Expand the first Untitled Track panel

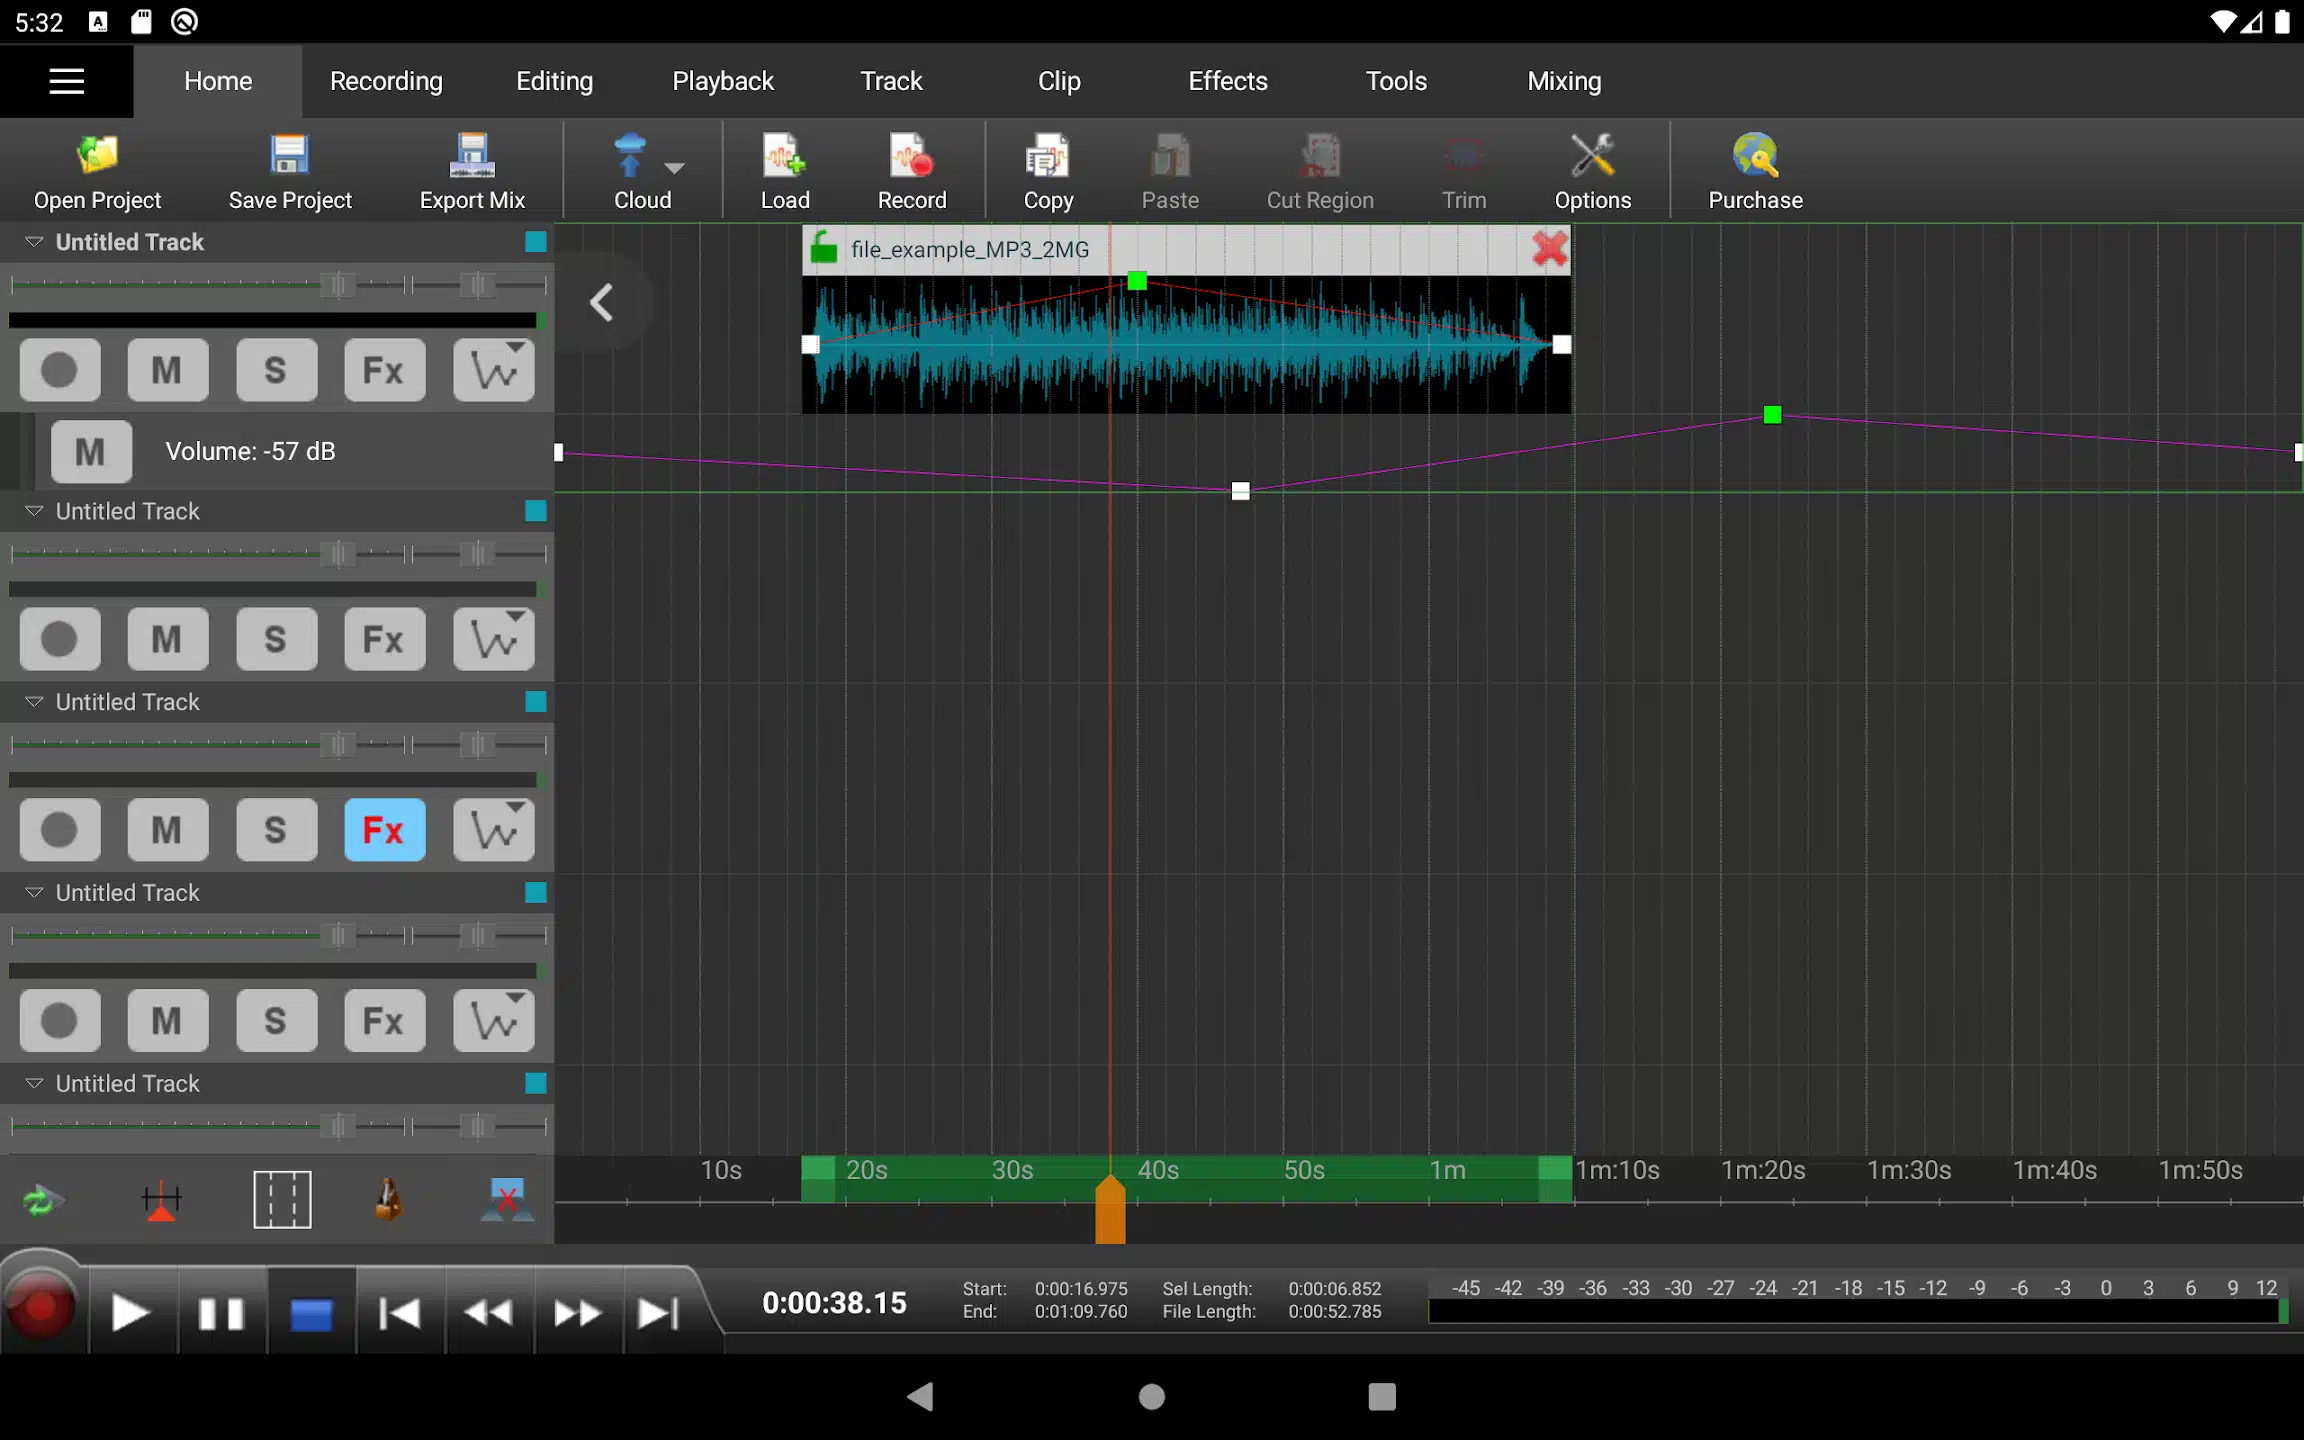33,241
